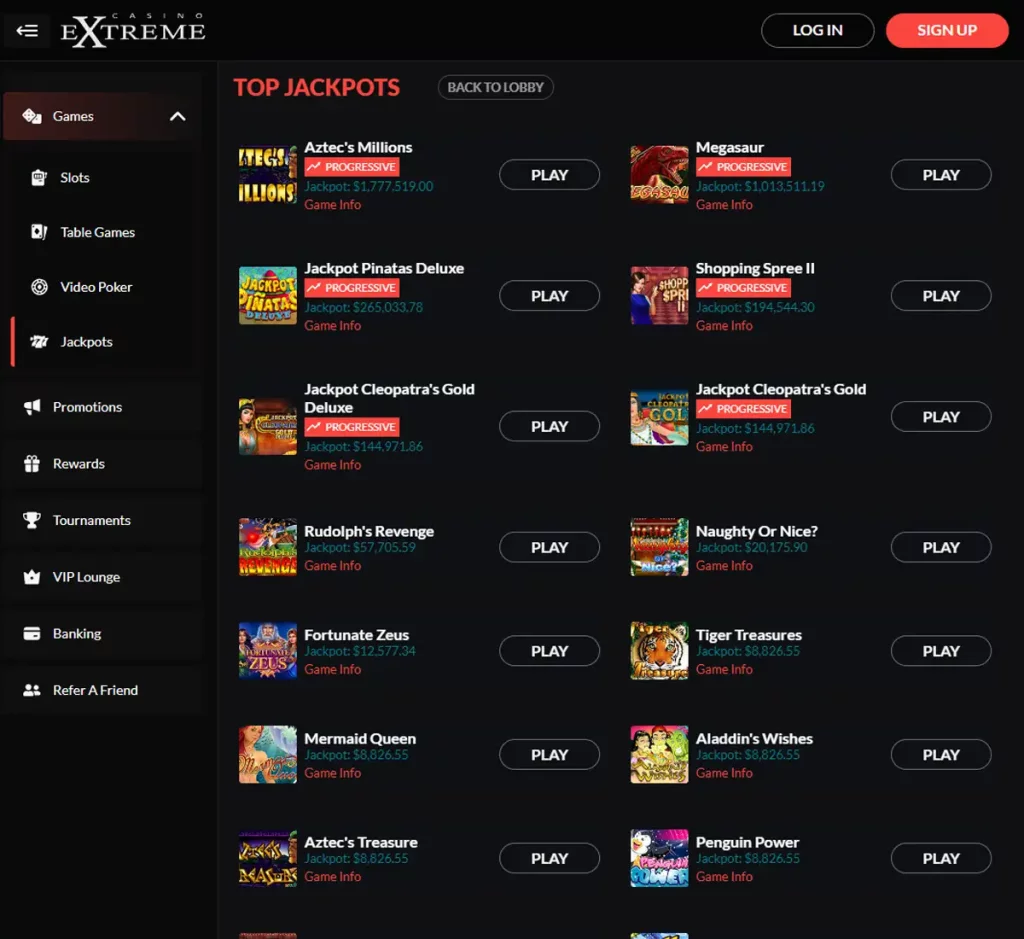
Task: Select the Table Games playing card icon
Action: [x=37, y=232]
